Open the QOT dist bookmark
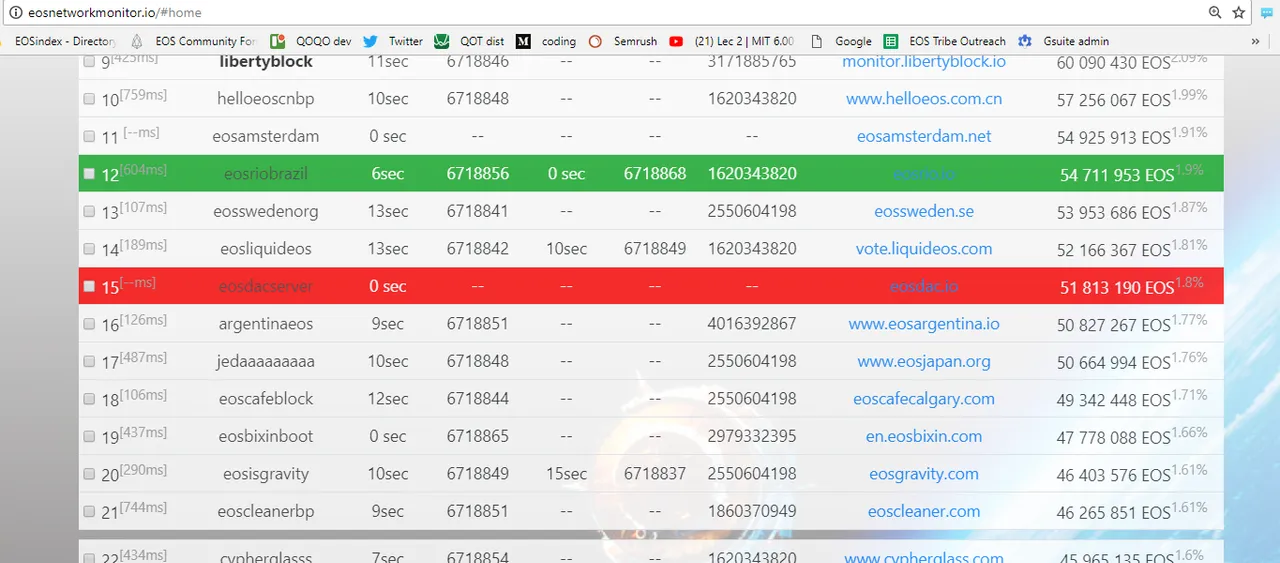The height and width of the screenshot is (563, 1280). point(469,41)
